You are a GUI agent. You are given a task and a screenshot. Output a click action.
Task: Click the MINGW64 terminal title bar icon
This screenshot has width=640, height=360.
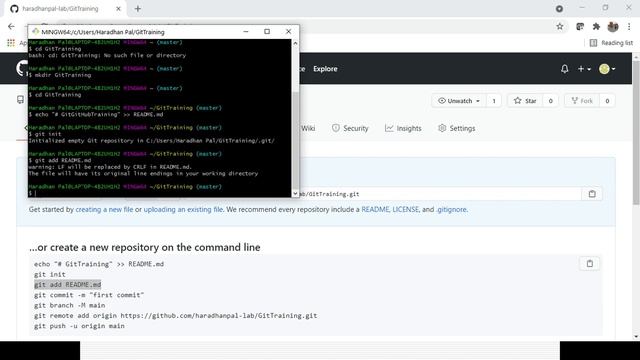coord(36,31)
